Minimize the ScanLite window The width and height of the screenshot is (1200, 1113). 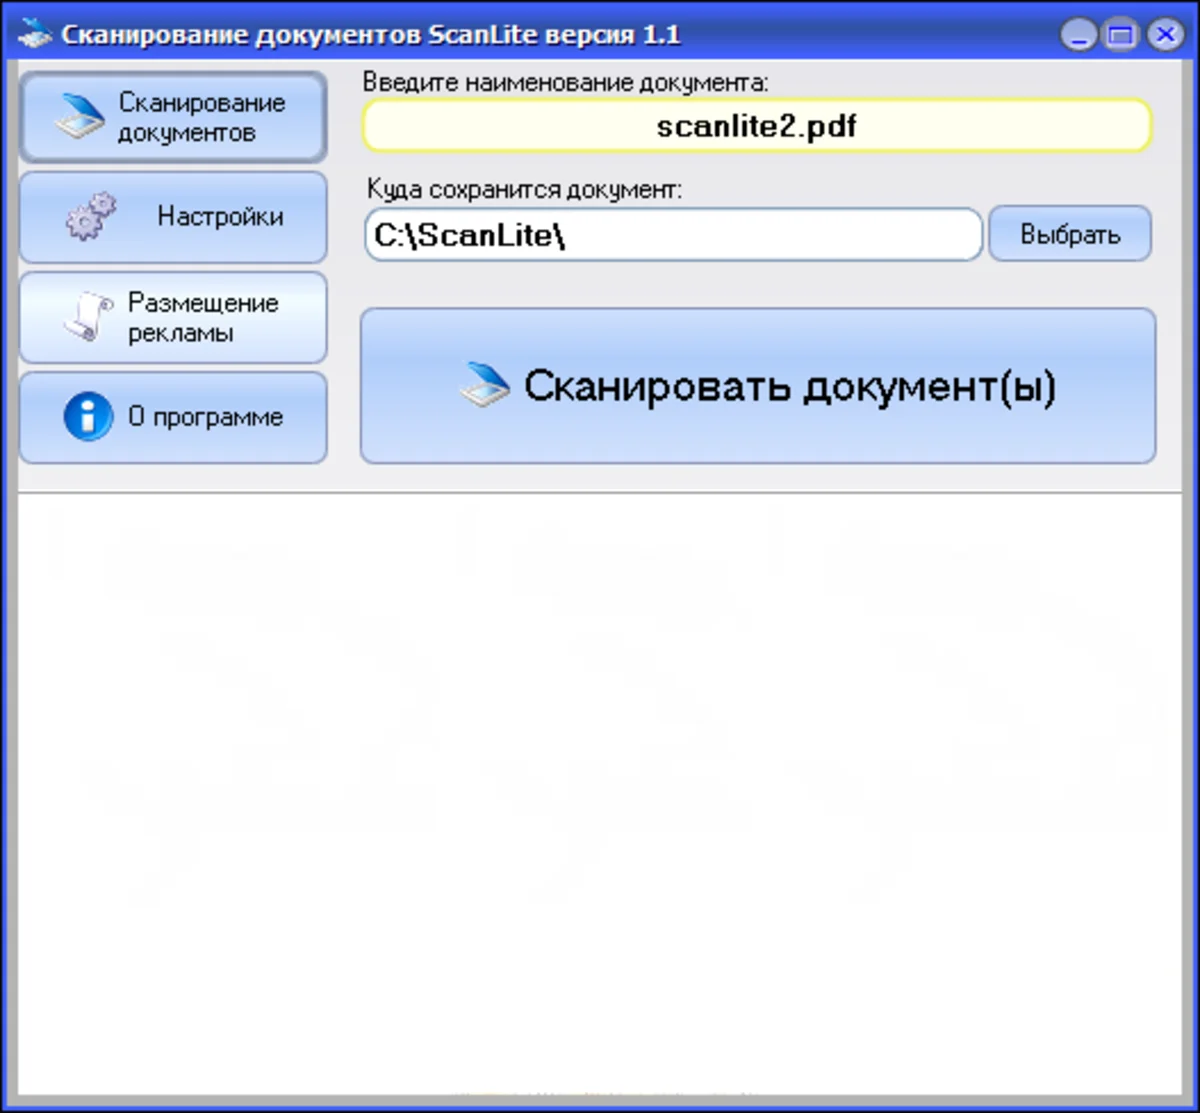pyautogui.click(x=1079, y=36)
